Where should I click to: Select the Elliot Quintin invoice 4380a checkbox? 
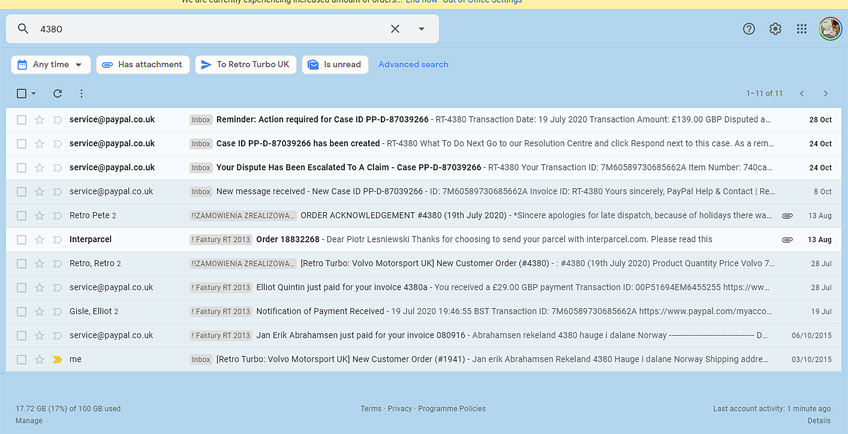pyautogui.click(x=21, y=287)
